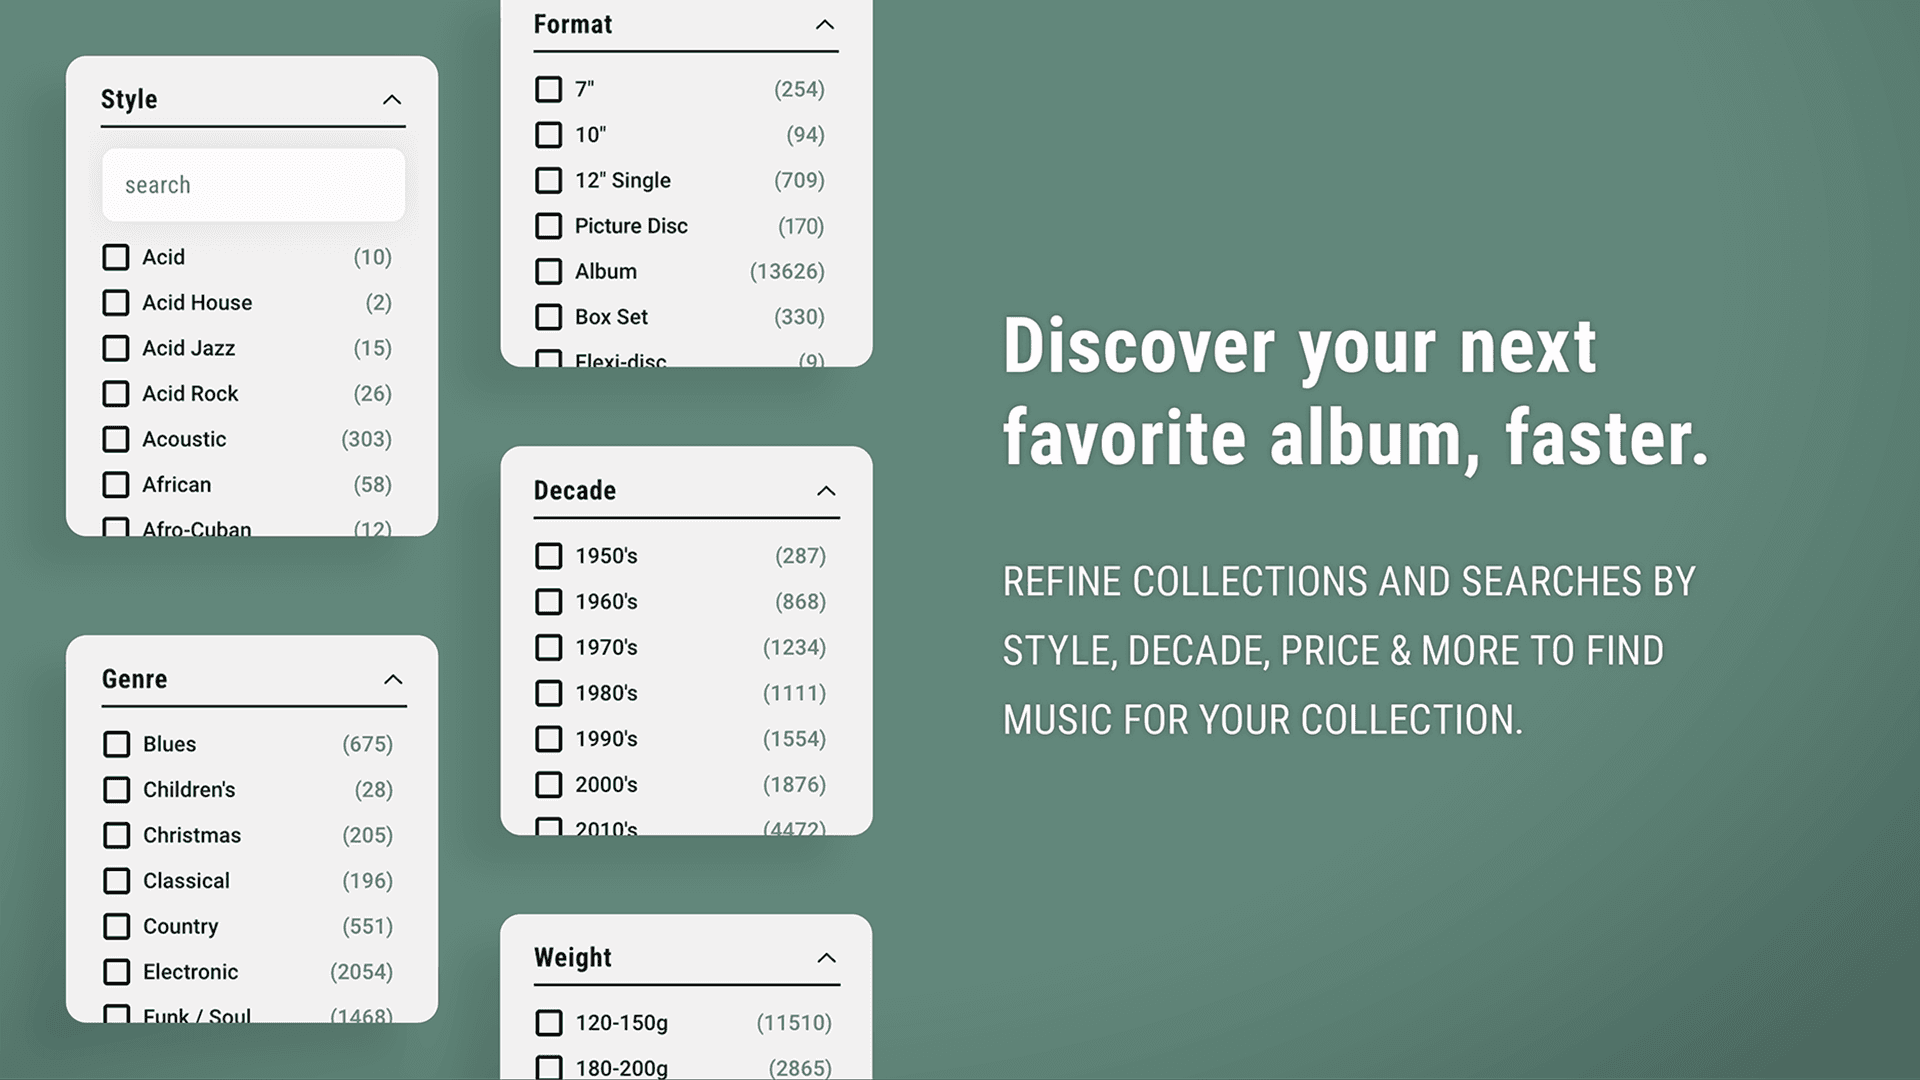Enable the 1970's decade filter
This screenshot has width=1920, height=1080.
[548, 647]
